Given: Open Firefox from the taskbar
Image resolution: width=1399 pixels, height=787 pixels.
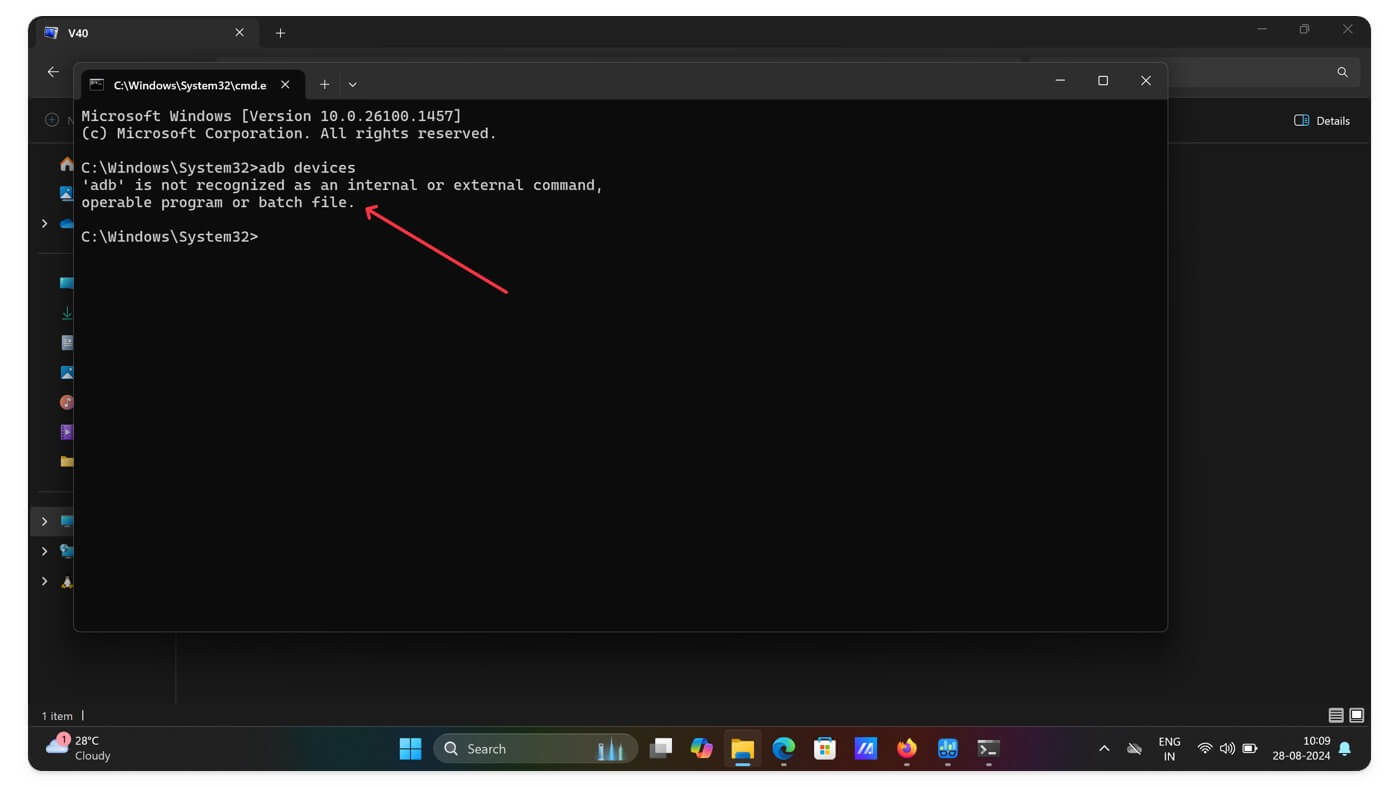Looking at the screenshot, I should 906,748.
